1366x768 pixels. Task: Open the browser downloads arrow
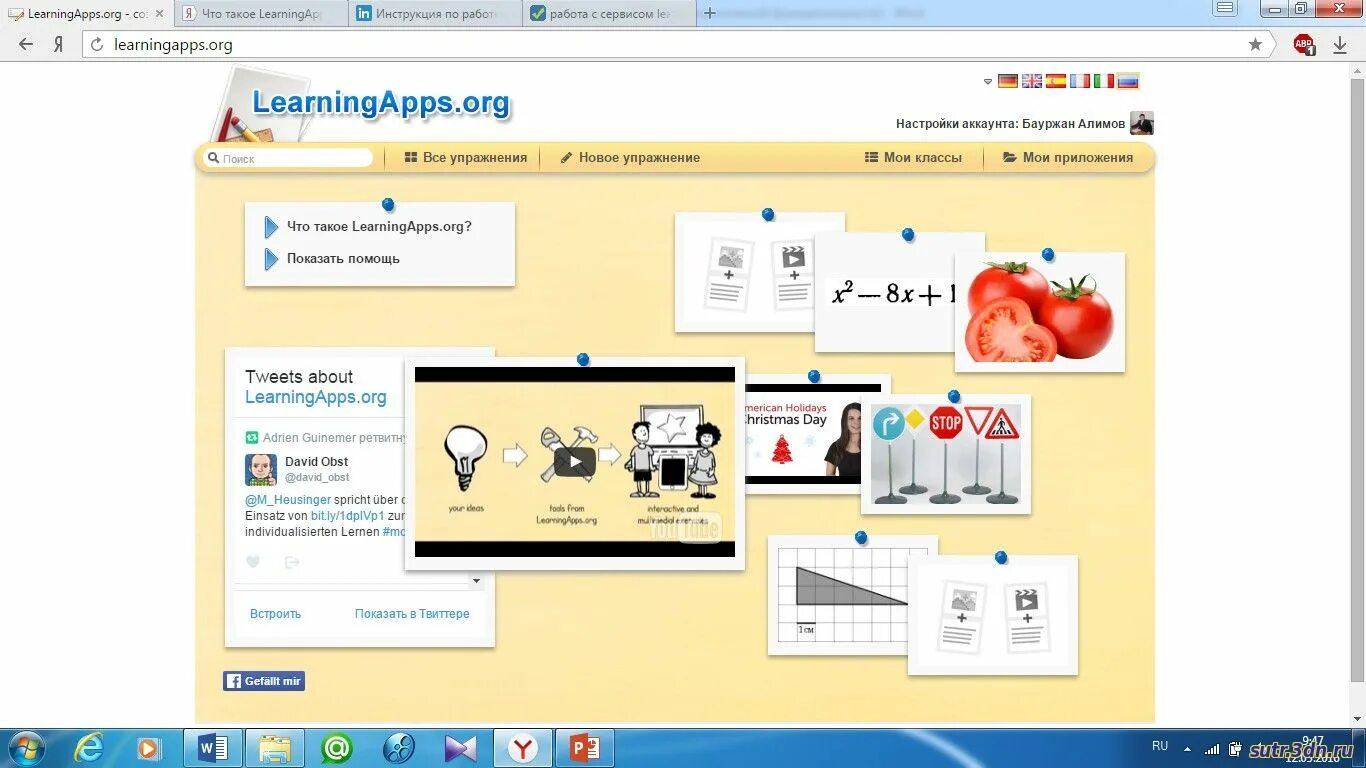pos(1340,44)
